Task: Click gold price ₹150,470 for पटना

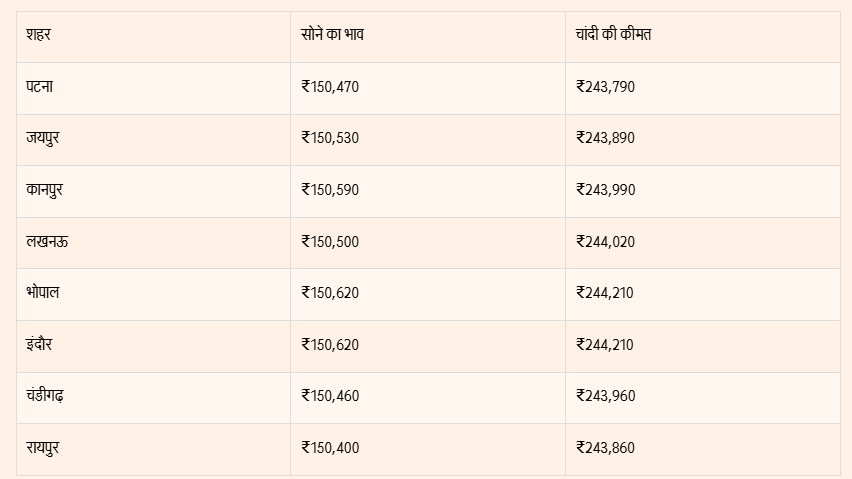Action: (330, 87)
